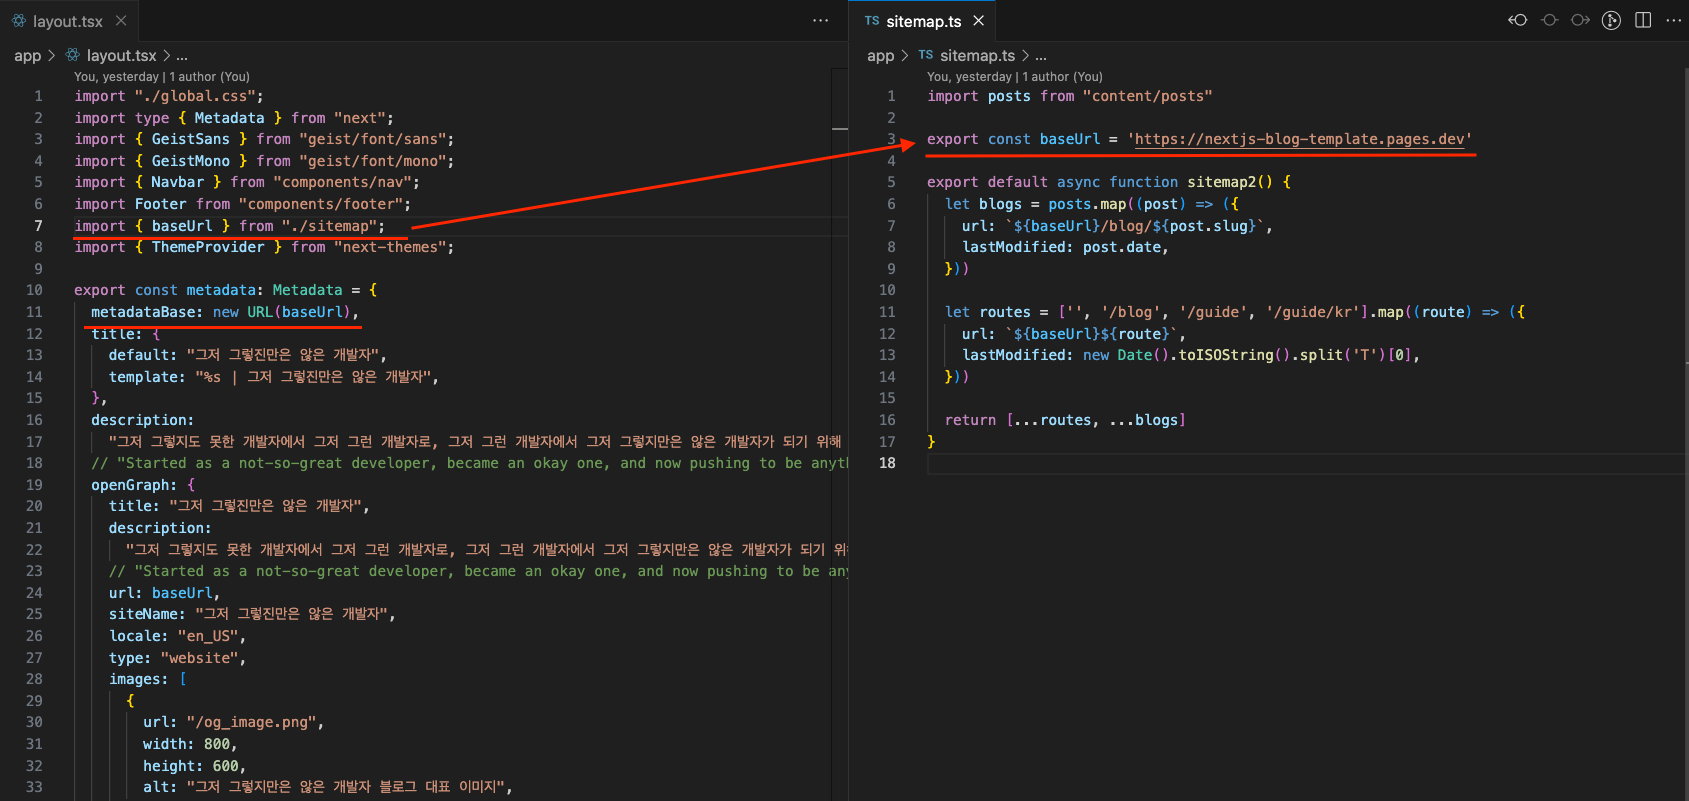Click 'title: {' fold region on line 12
Screen dimensions: 1689x801
[125, 334]
